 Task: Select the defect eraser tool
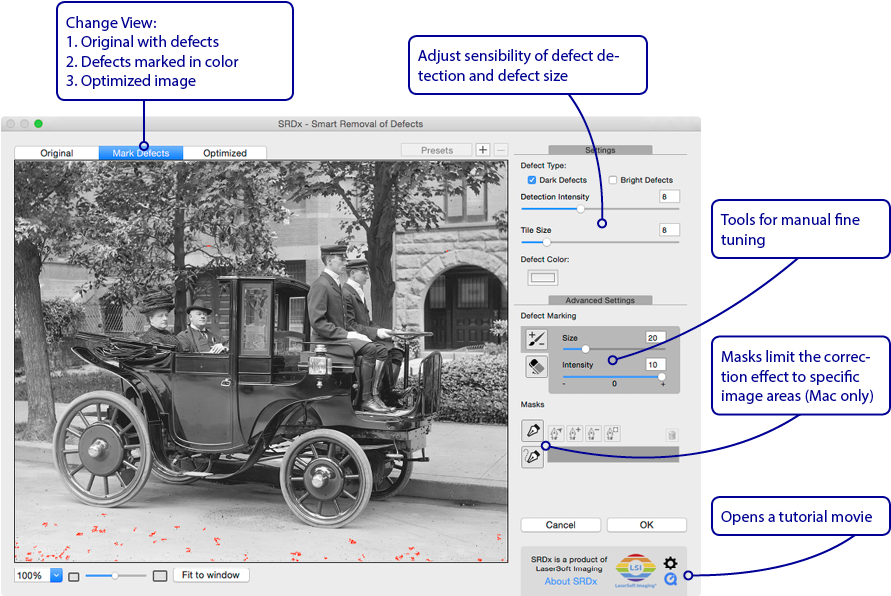536,367
